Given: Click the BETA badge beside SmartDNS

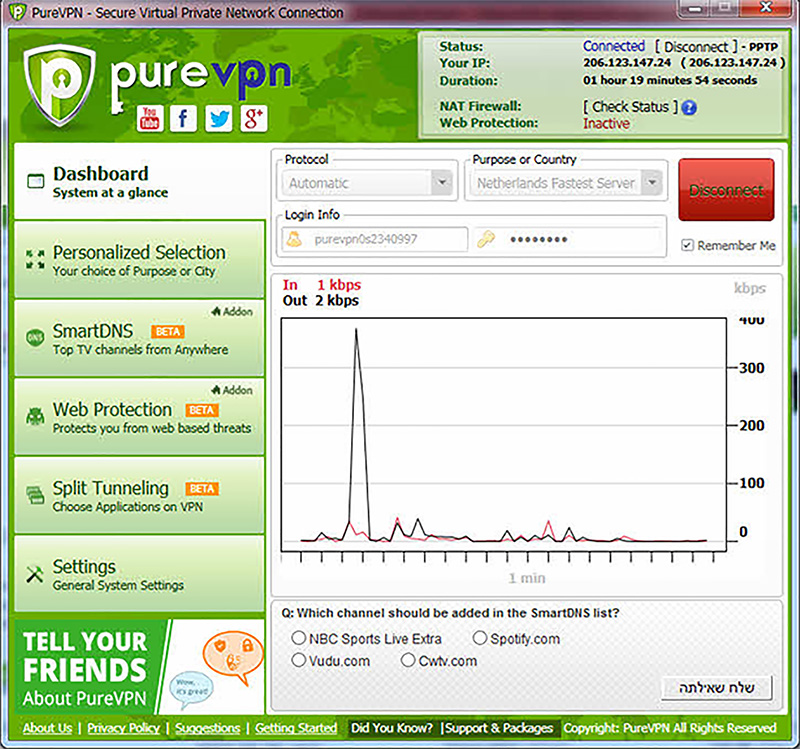Looking at the screenshot, I should point(167,332).
